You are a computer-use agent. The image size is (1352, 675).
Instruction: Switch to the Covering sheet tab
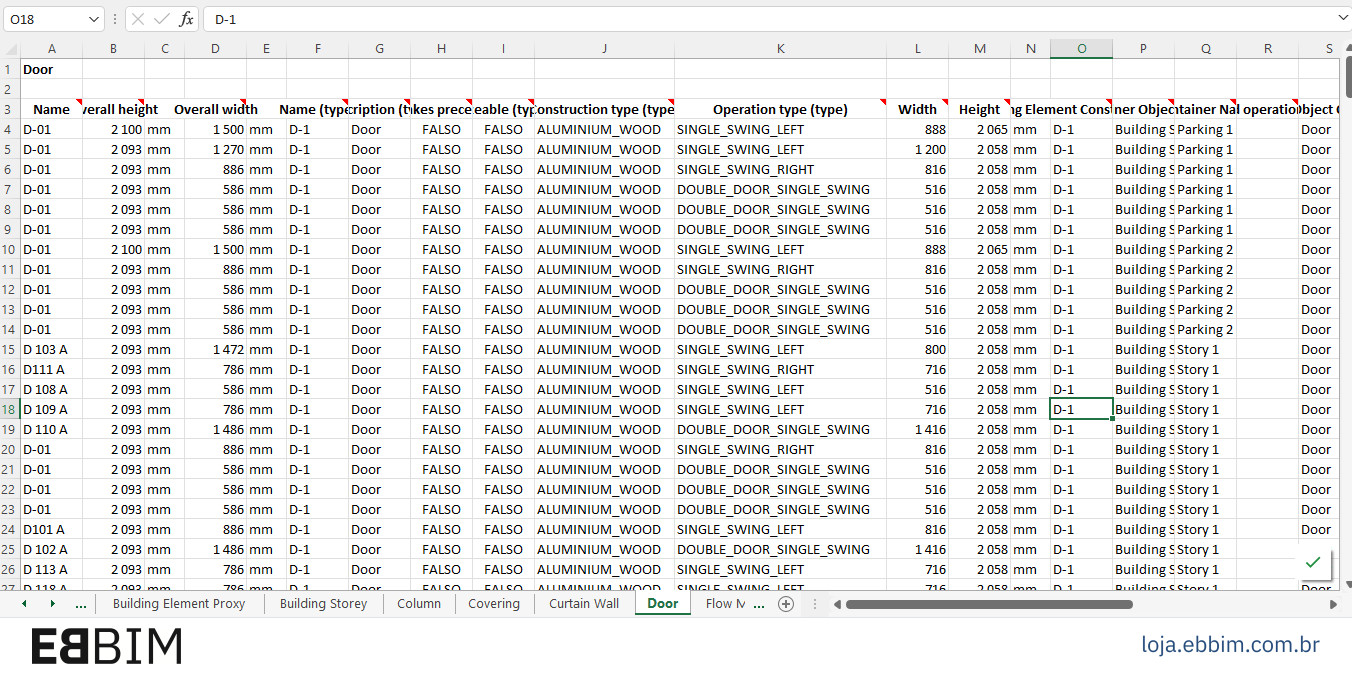pos(494,604)
